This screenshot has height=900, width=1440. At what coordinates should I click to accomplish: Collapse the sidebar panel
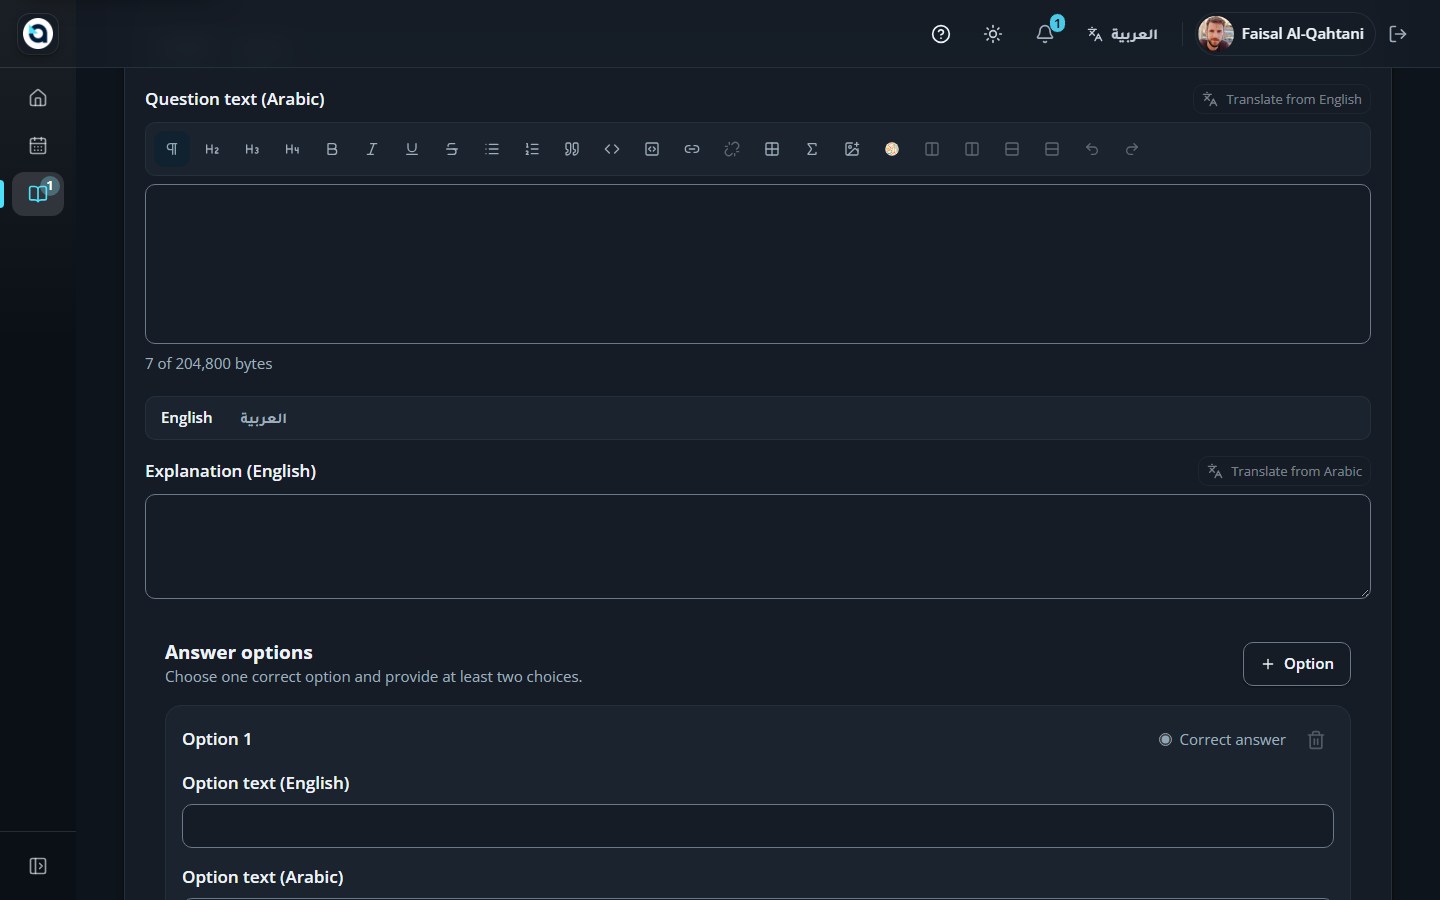(38, 866)
